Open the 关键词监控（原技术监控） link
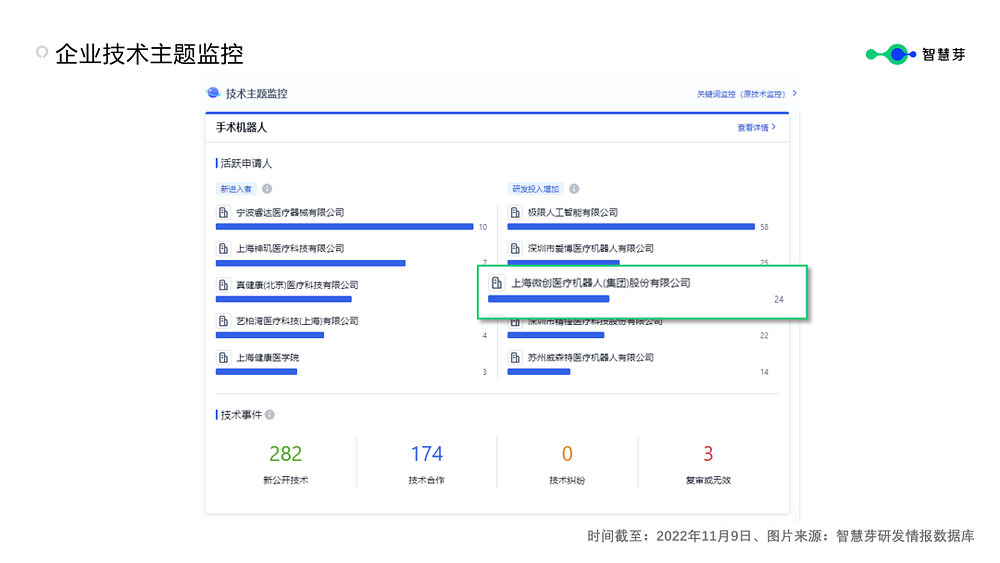The height and width of the screenshot is (563, 1000). pos(741,94)
